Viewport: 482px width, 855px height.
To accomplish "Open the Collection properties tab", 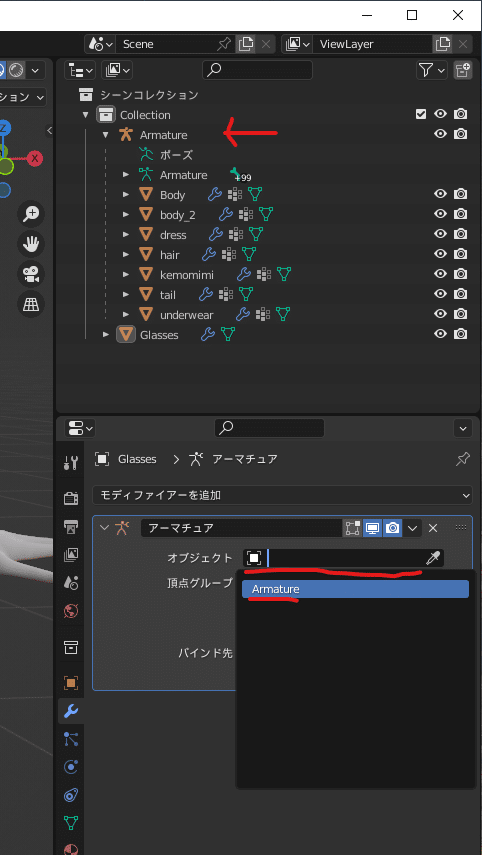I will click(x=71, y=647).
